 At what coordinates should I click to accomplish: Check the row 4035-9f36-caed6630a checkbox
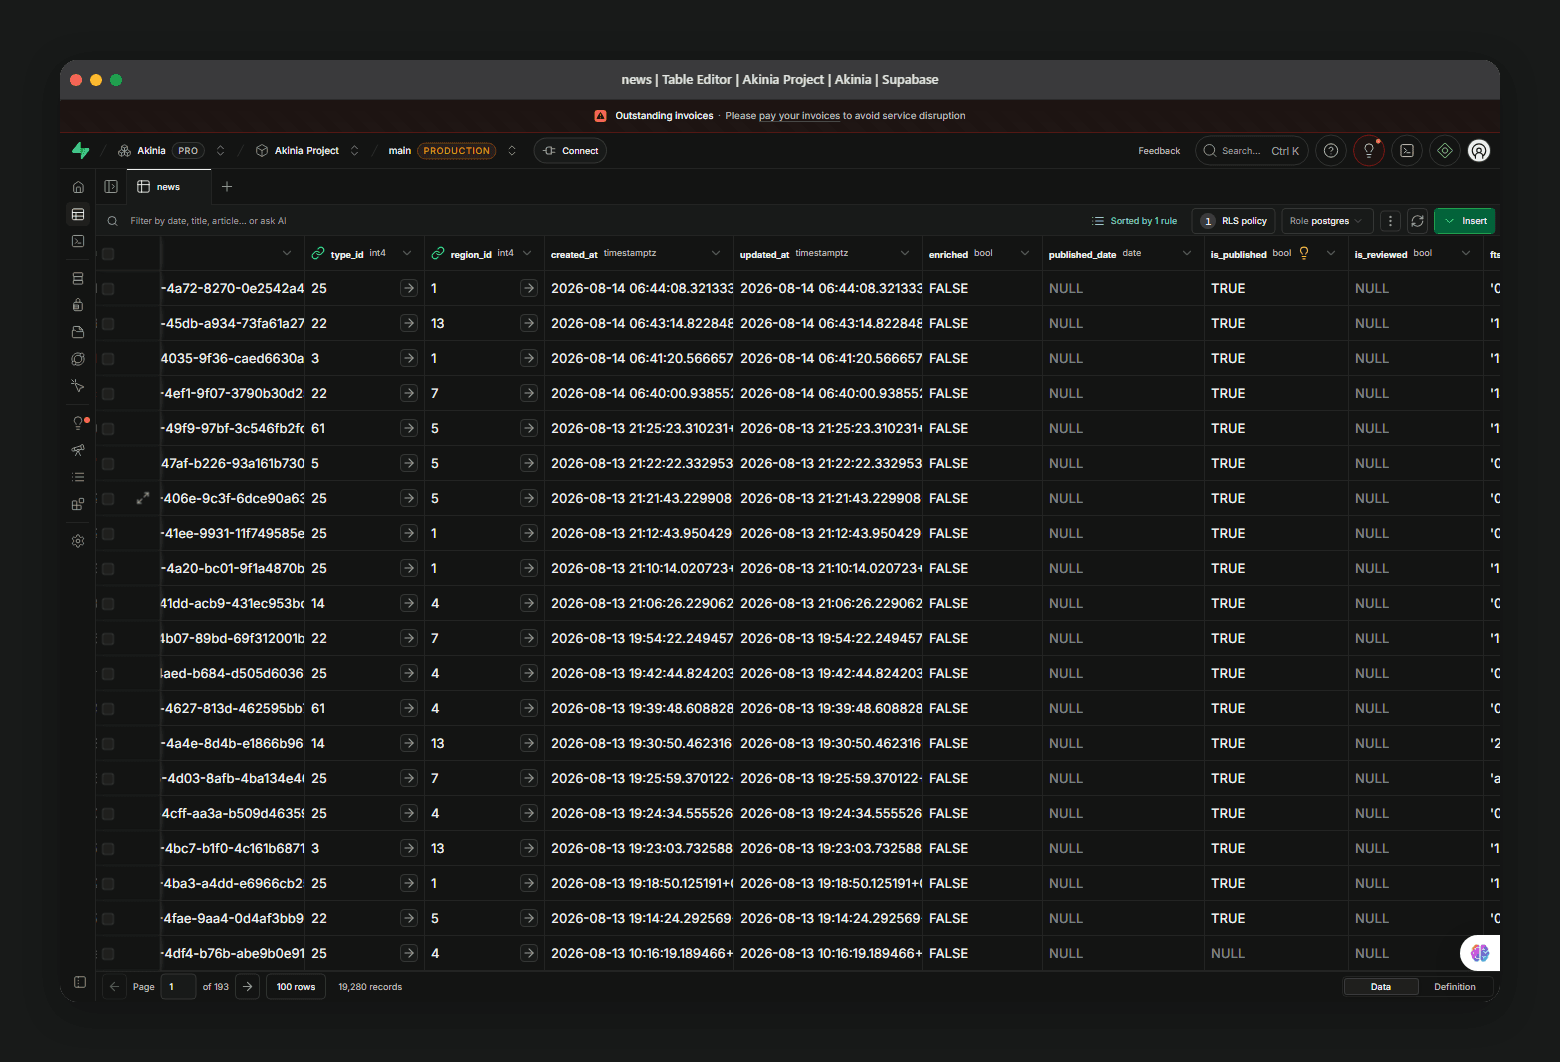108,359
